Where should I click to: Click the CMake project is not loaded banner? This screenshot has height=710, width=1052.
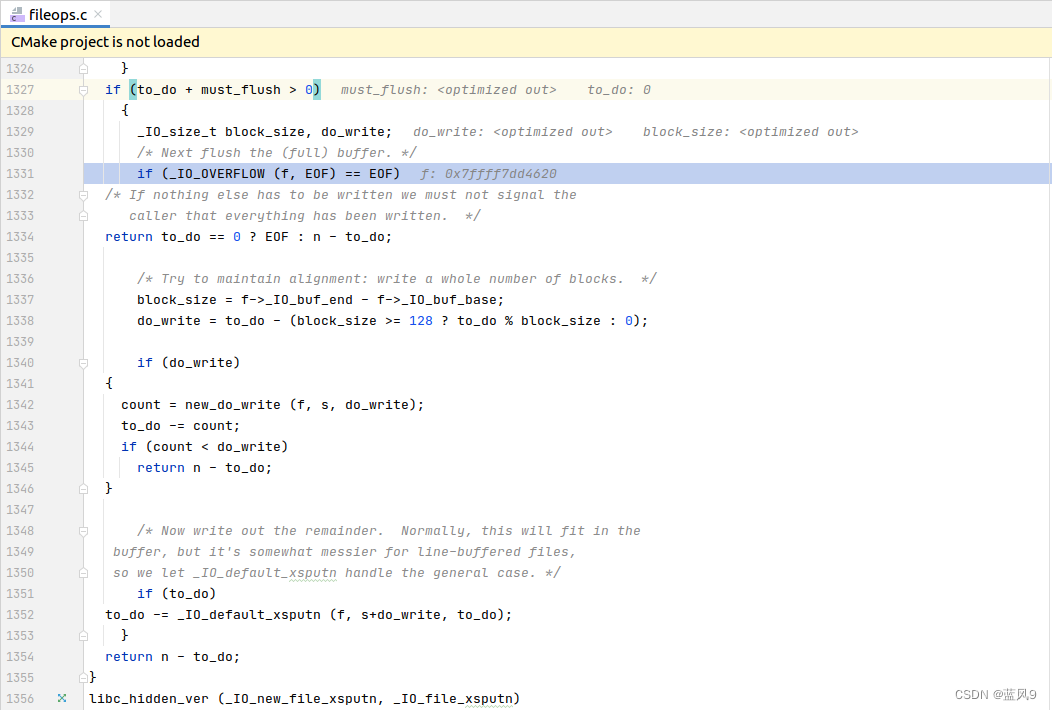point(104,41)
